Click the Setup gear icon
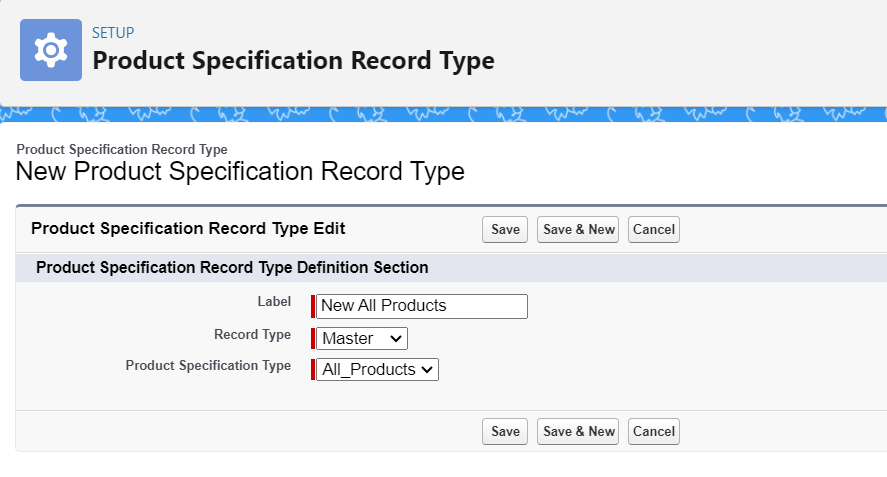The image size is (887, 477). point(51,50)
